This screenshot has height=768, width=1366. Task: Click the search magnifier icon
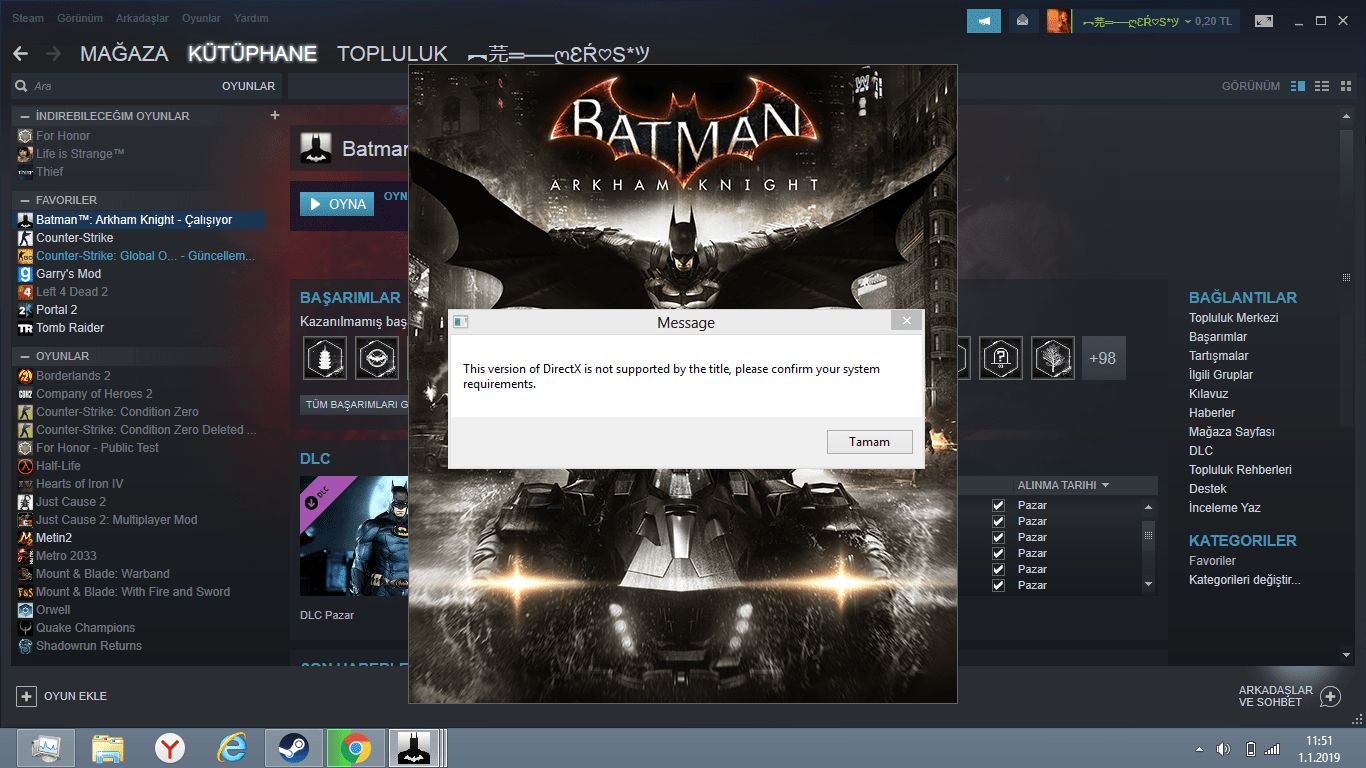21,86
